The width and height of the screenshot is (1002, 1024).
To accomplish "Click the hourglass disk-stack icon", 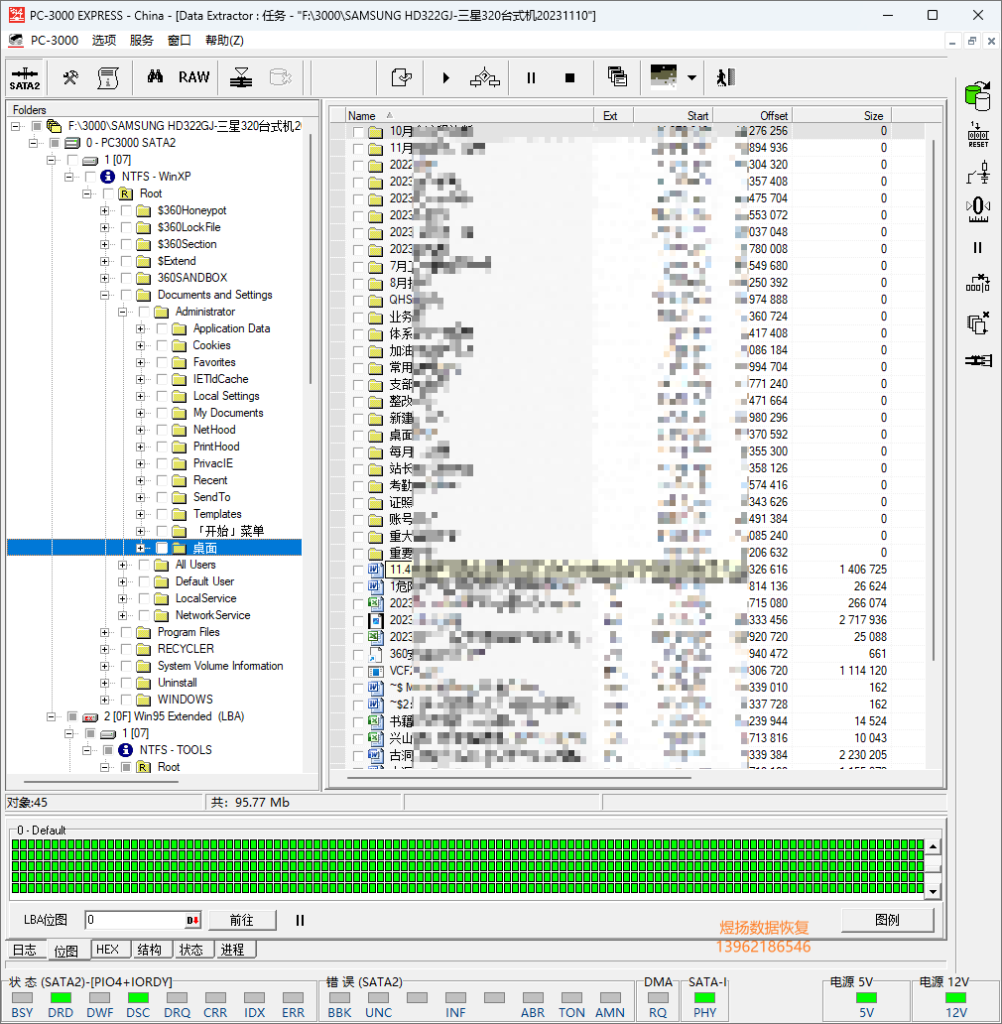I will (241, 77).
